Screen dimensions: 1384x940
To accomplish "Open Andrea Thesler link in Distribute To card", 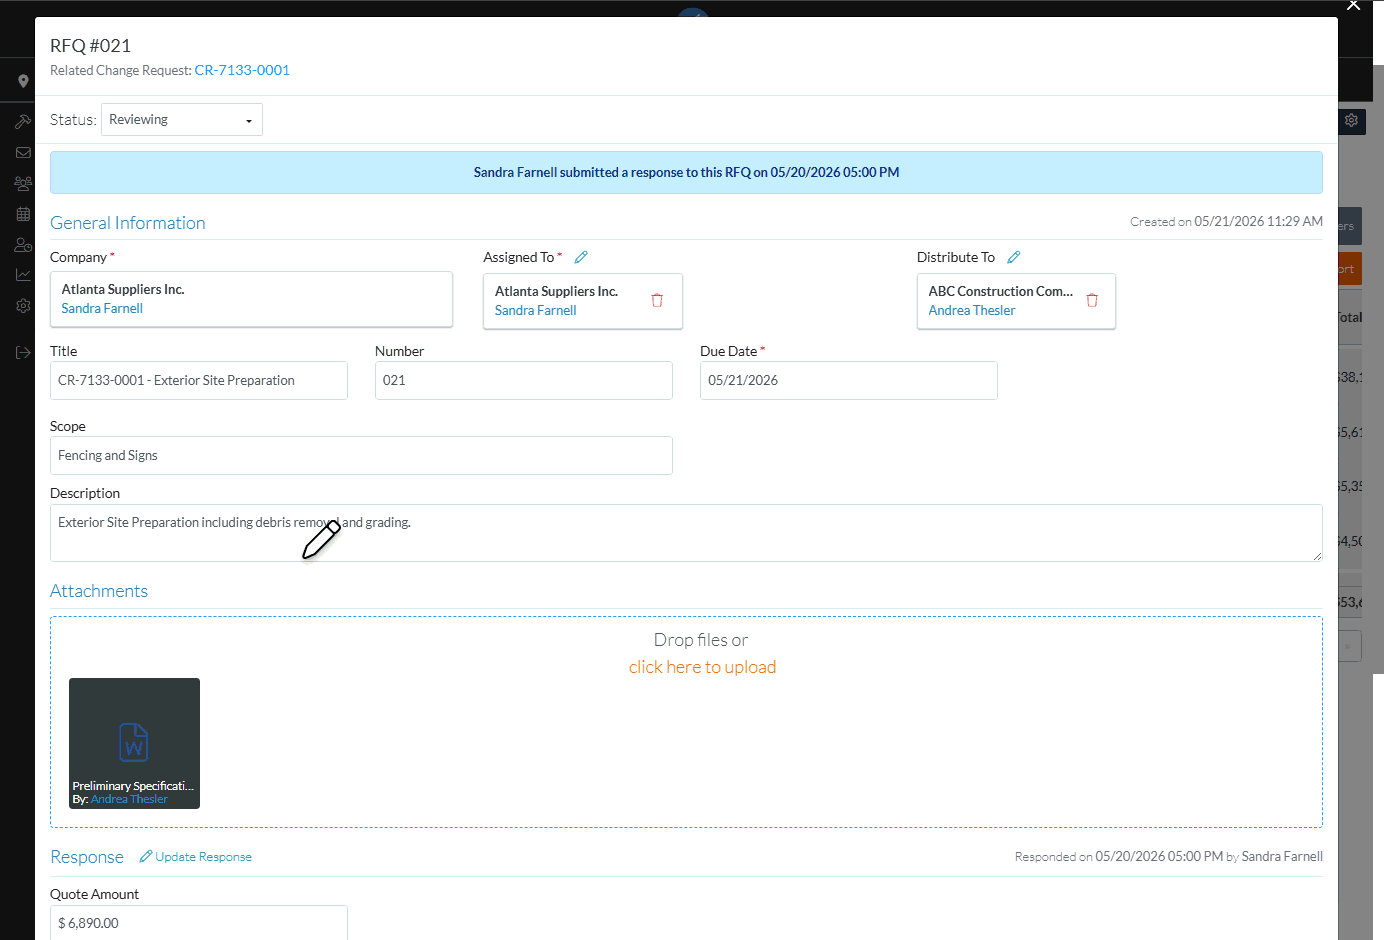I will [x=972, y=310].
